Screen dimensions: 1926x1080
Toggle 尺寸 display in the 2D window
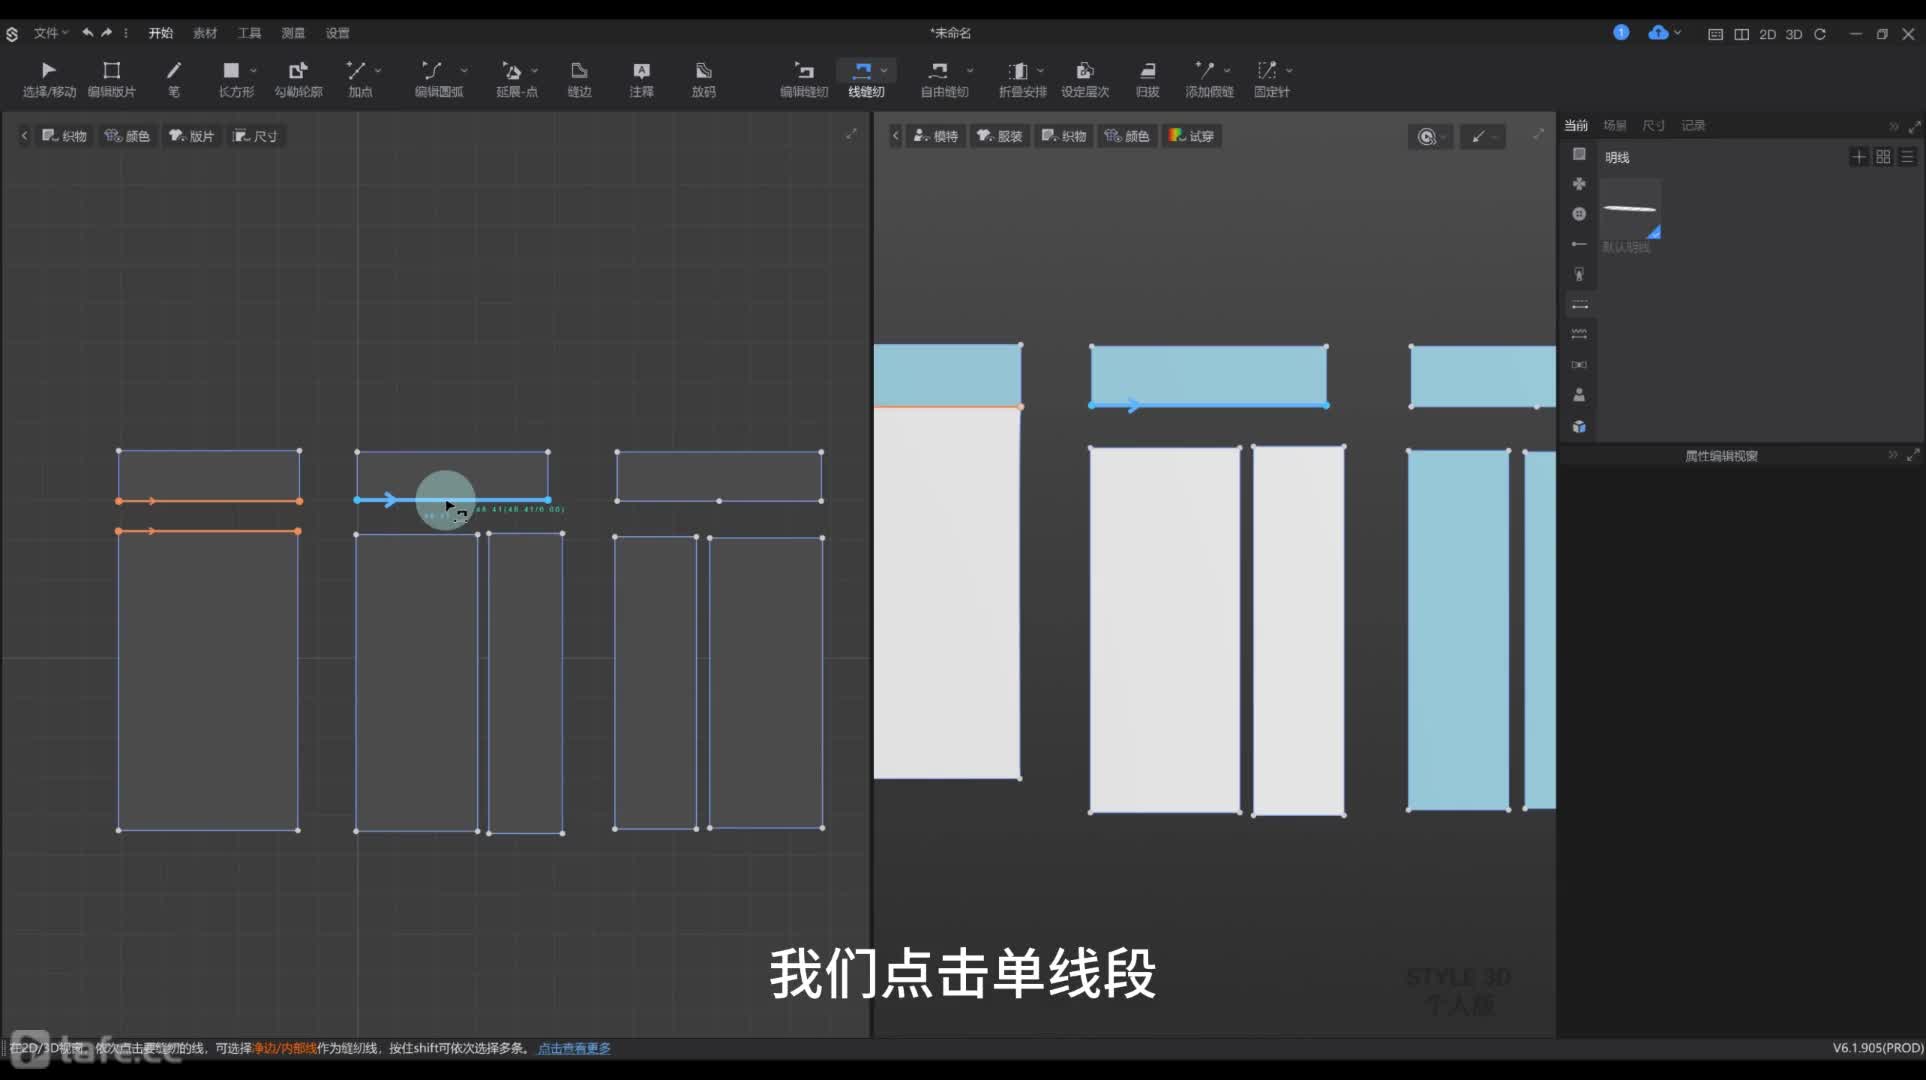(256, 136)
